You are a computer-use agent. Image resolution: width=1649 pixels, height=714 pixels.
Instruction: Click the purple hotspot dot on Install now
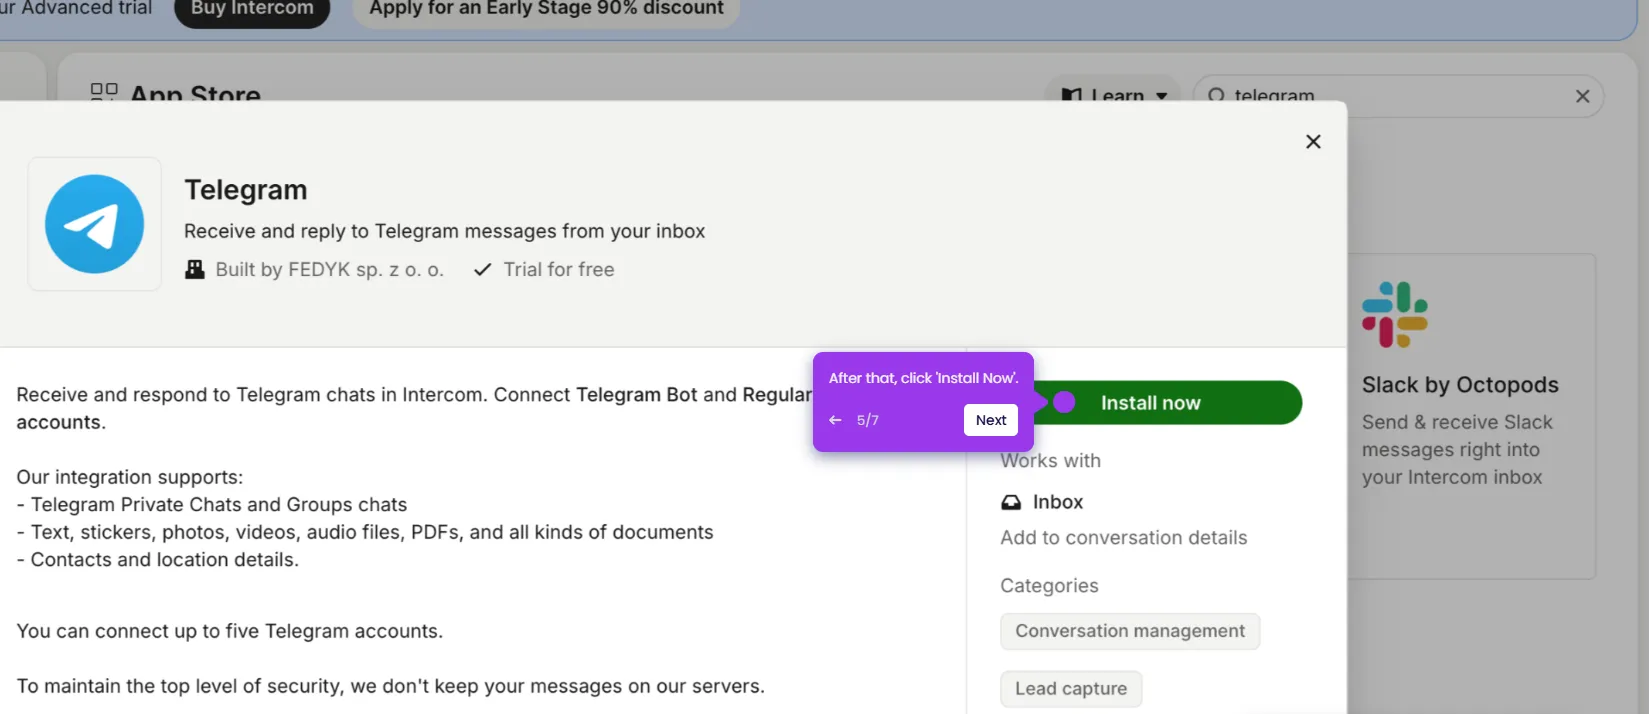pyautogui.click(x=1064, y=402)
